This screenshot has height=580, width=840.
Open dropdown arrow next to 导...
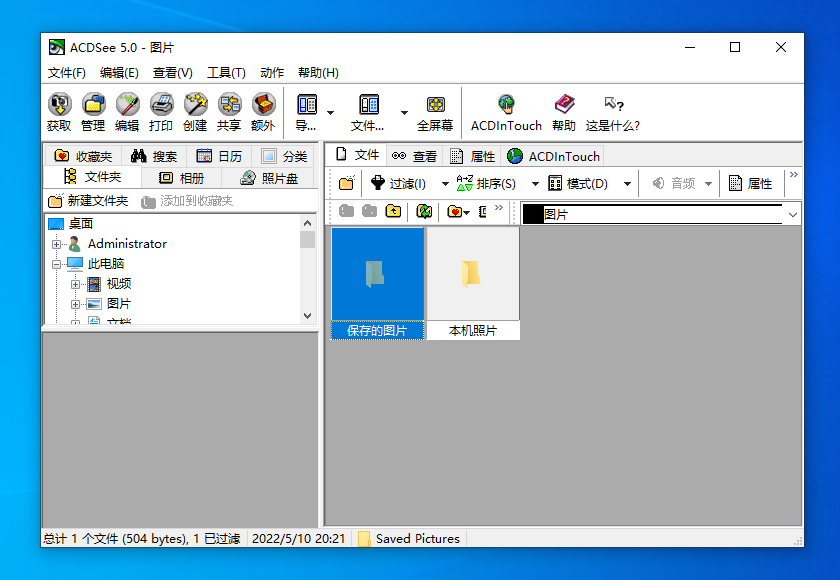tap(331, 112)
